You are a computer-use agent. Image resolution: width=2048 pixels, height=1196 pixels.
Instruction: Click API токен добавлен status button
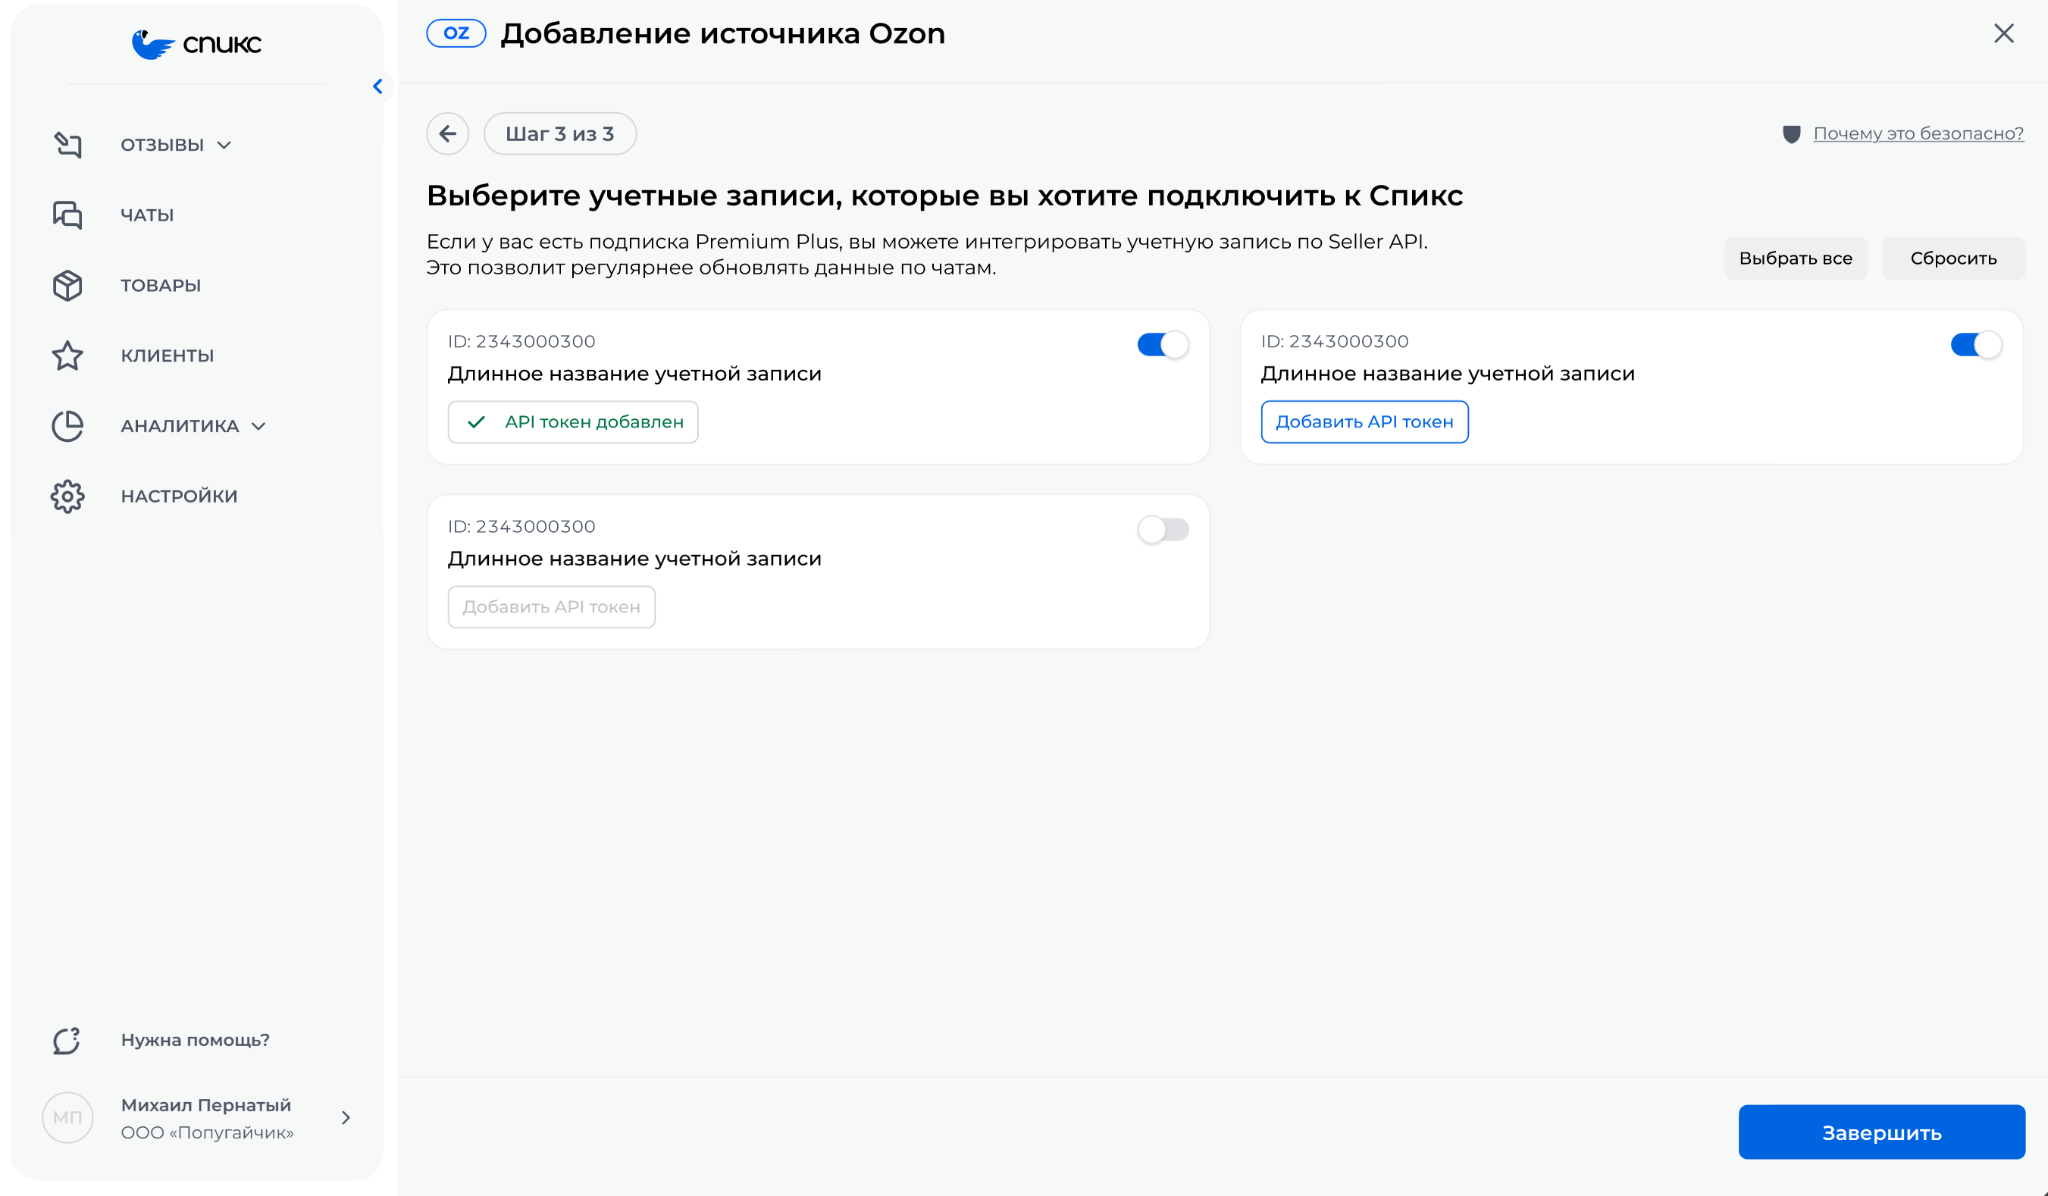click(573, 422)
